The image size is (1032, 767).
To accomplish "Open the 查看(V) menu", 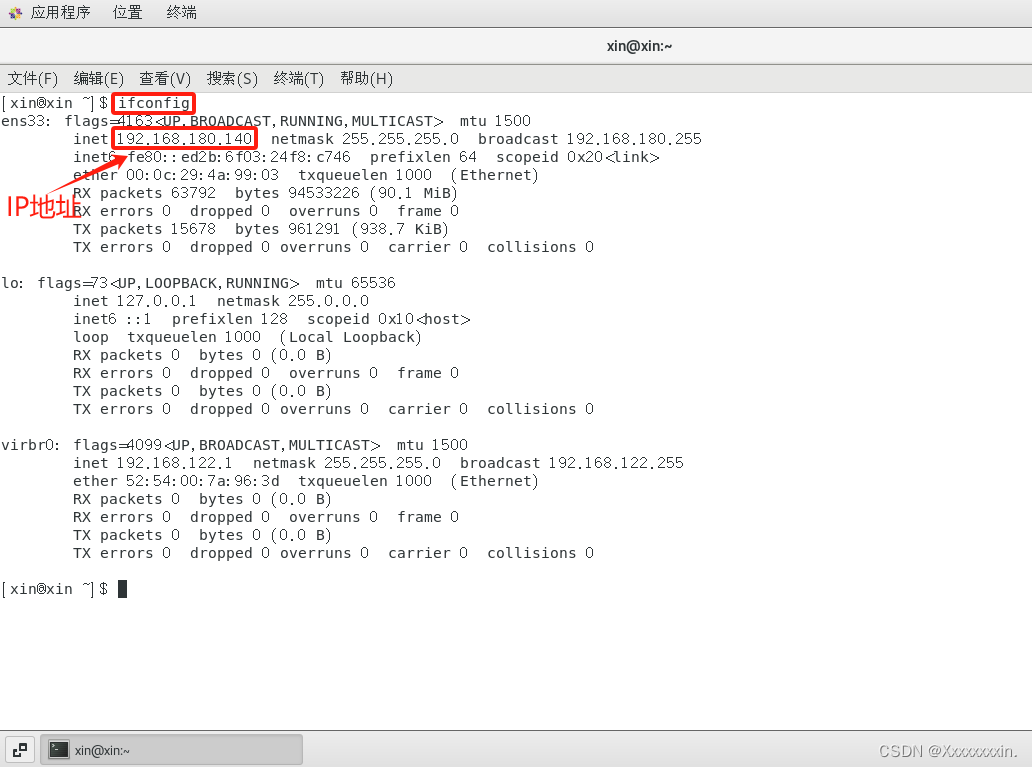I will tap(165, 79).
